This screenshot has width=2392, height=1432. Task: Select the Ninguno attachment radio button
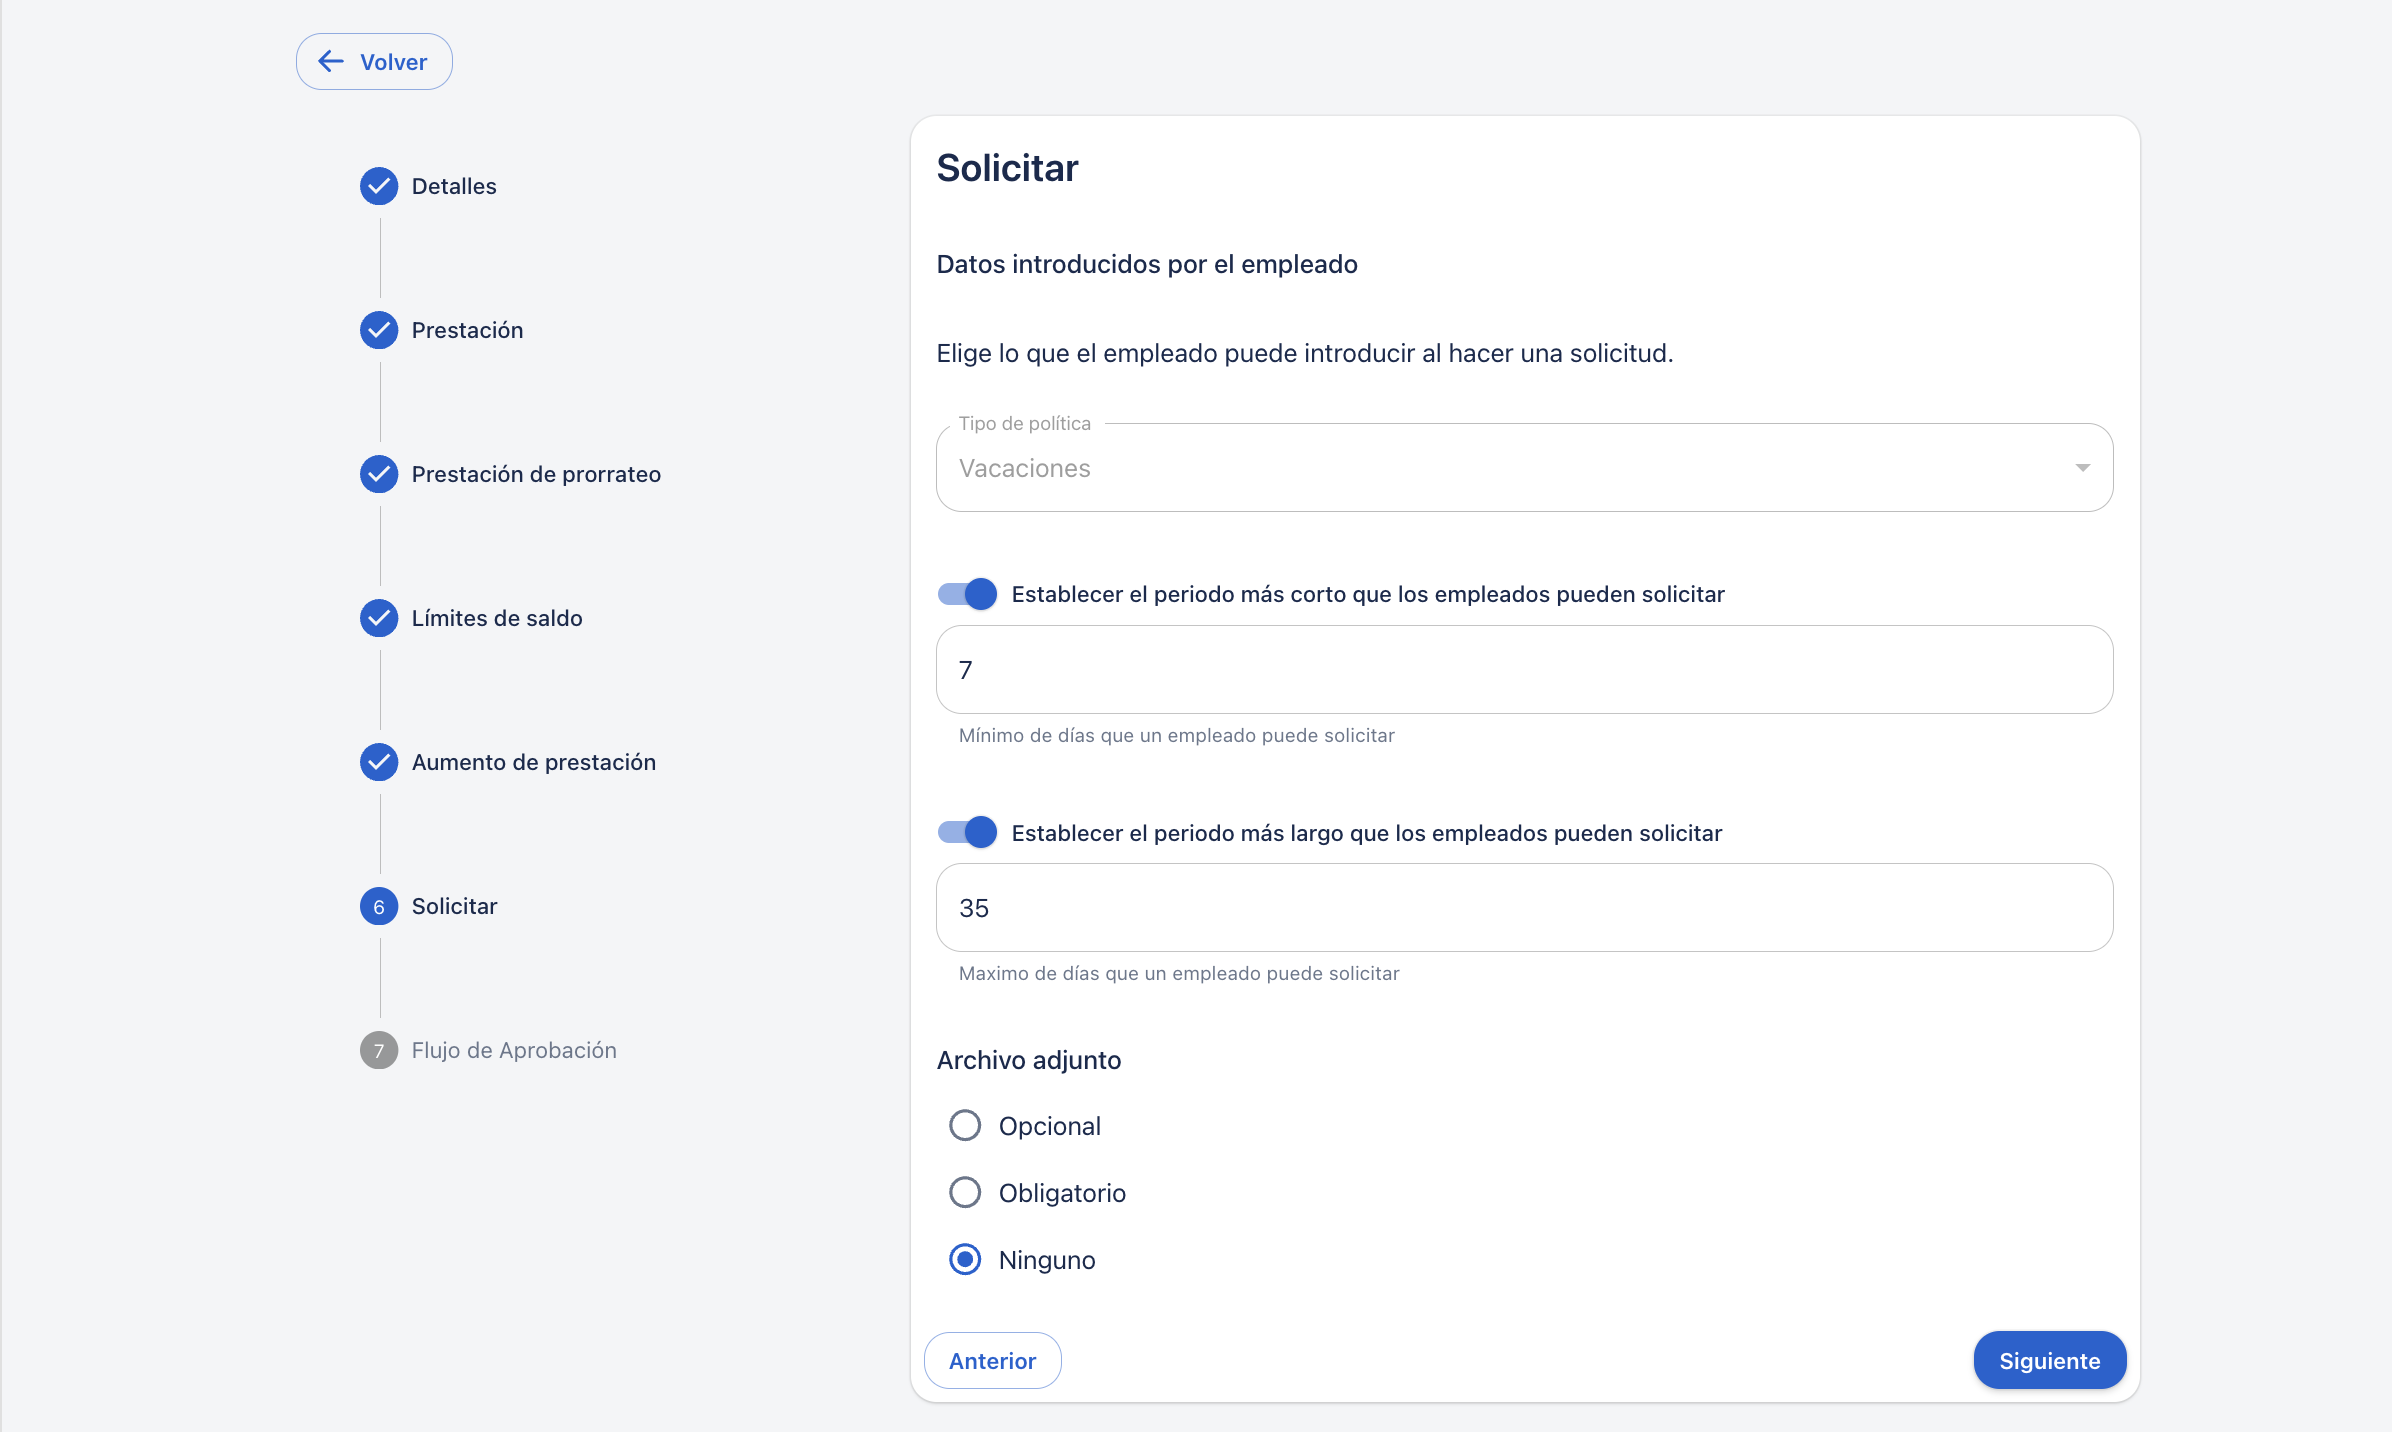point(965,1259)
